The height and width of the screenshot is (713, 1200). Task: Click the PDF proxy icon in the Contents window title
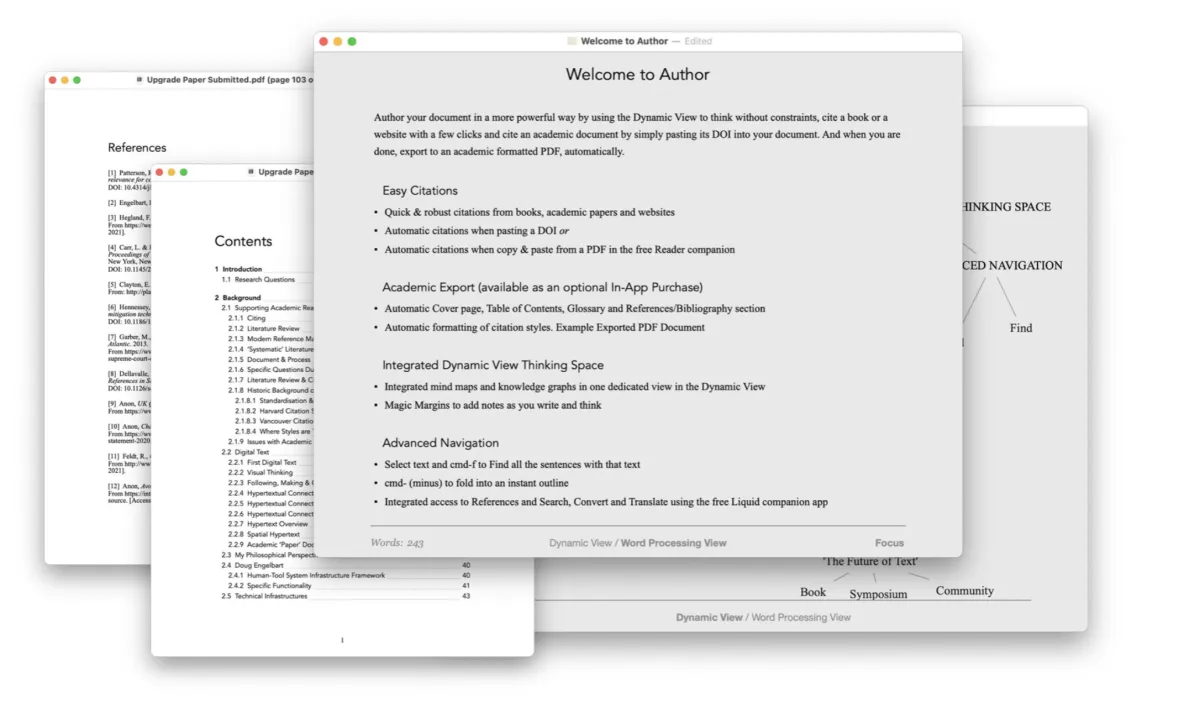tap(250, 172)
